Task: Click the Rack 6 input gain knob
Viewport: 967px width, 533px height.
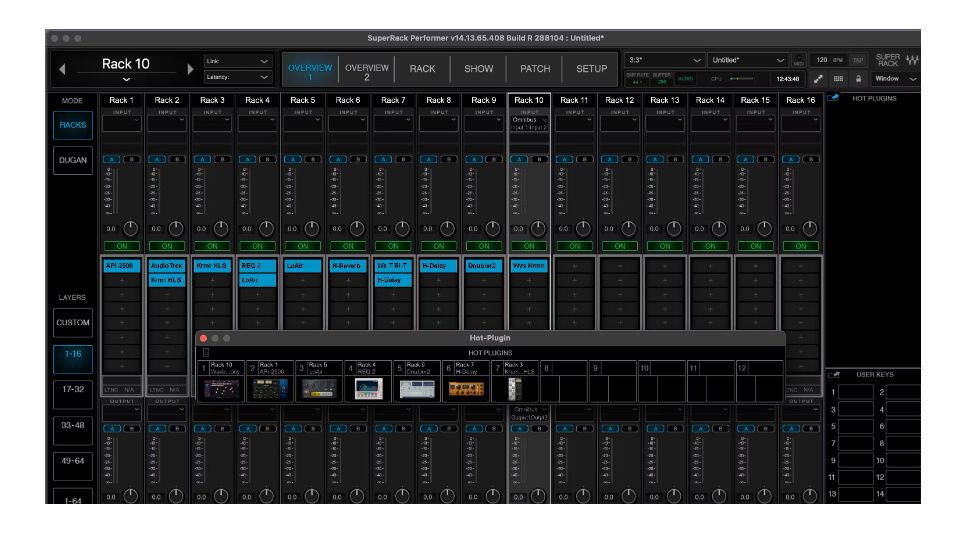Action: tap(357, 229)
